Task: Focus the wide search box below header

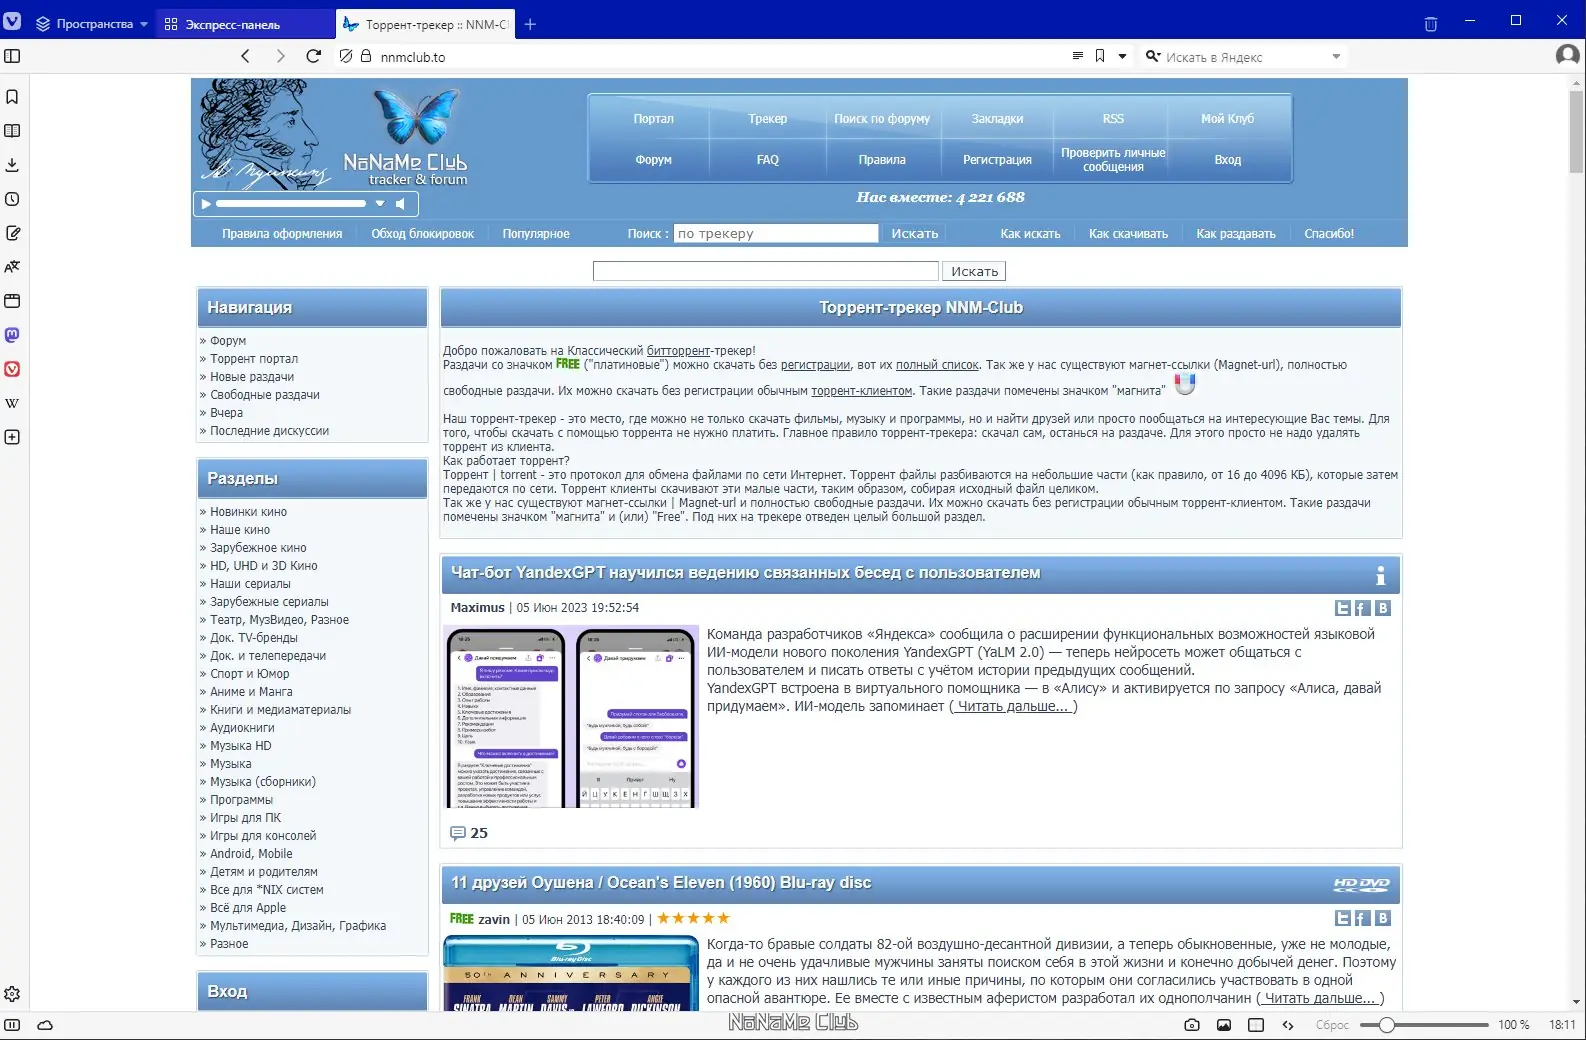Action: click(x=766, y=271)
